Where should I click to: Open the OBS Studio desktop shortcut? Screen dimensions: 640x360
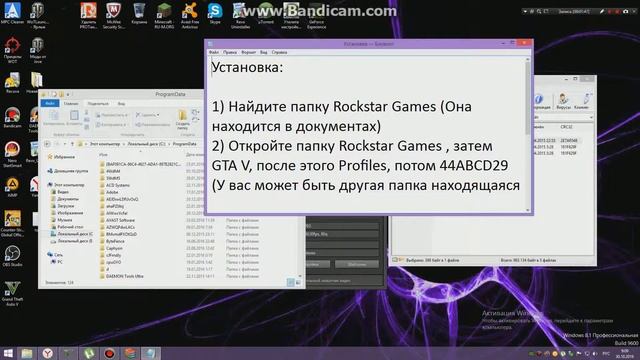coord(12,256)
